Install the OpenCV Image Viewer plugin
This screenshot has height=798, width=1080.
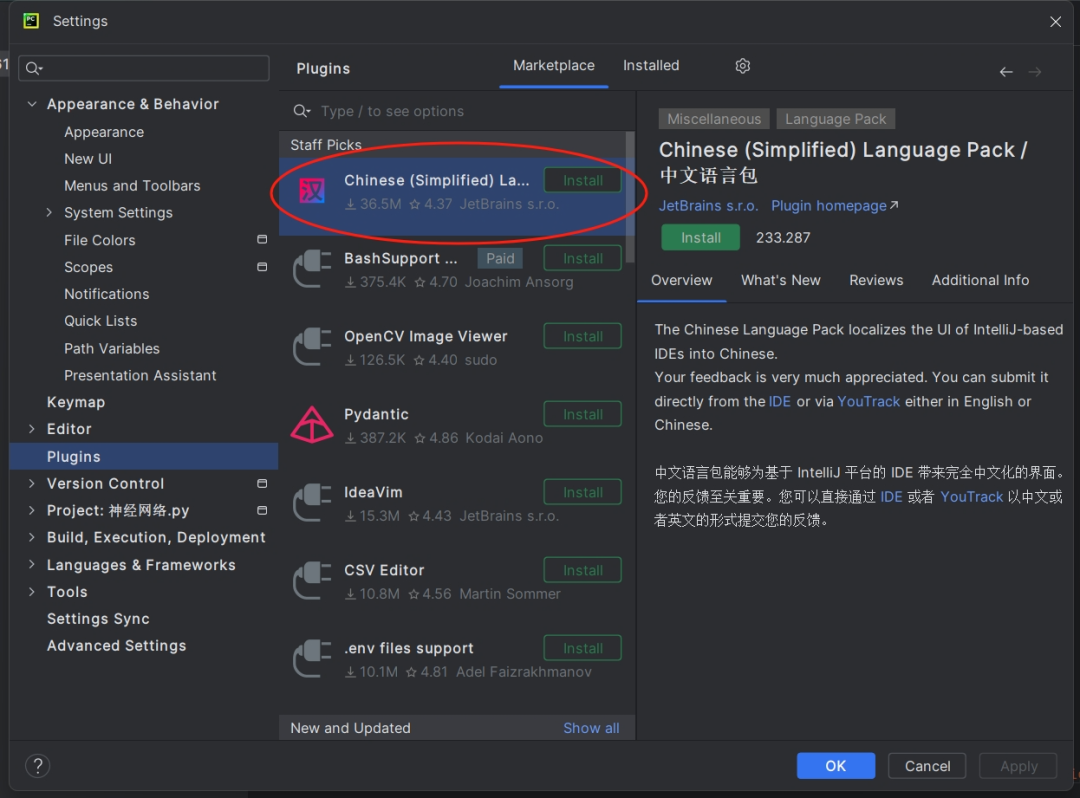[x=583, y=336]
